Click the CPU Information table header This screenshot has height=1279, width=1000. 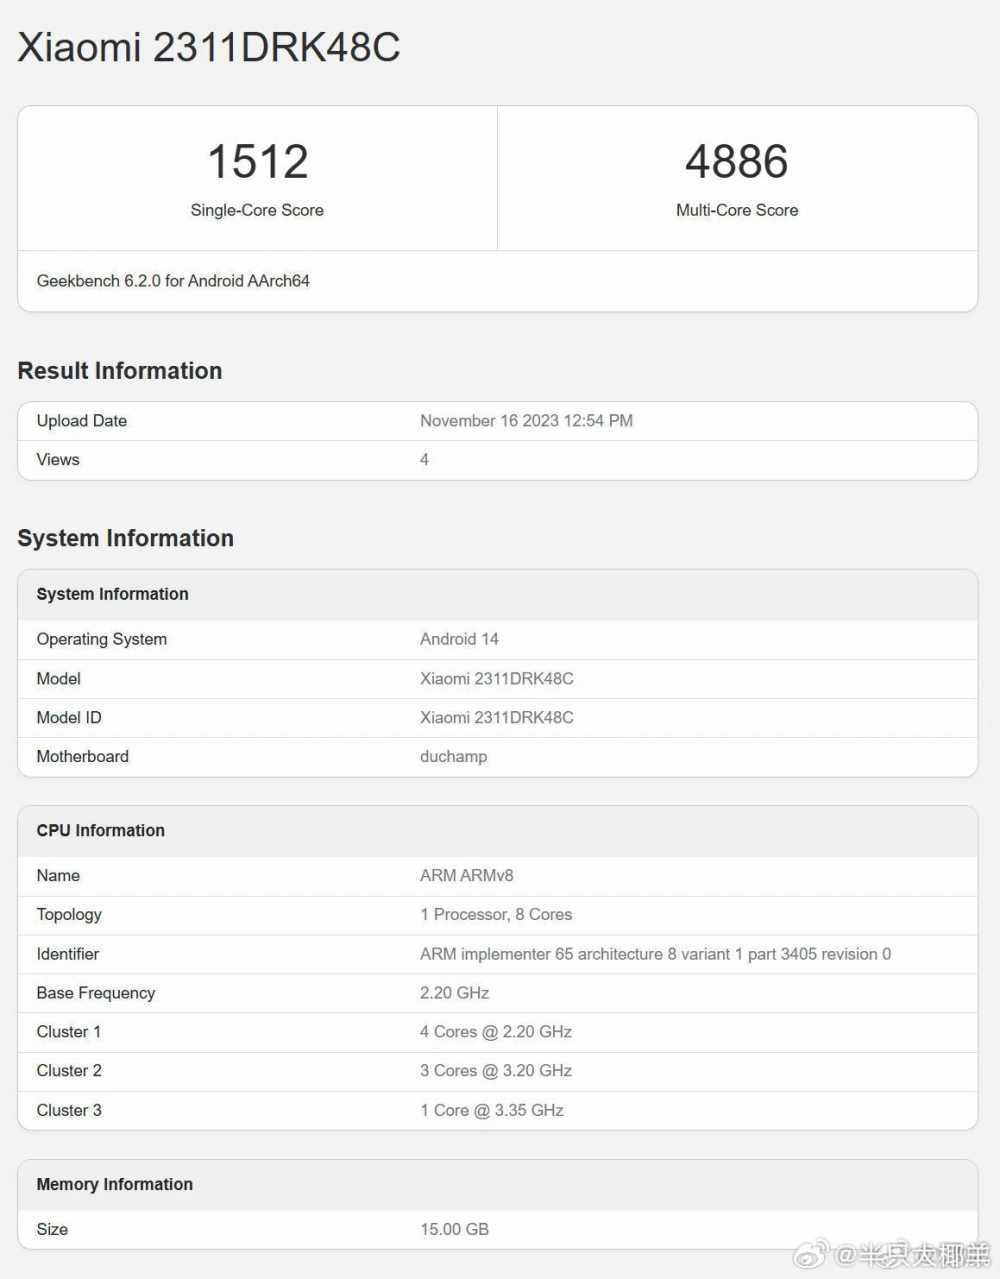(101, 831)
